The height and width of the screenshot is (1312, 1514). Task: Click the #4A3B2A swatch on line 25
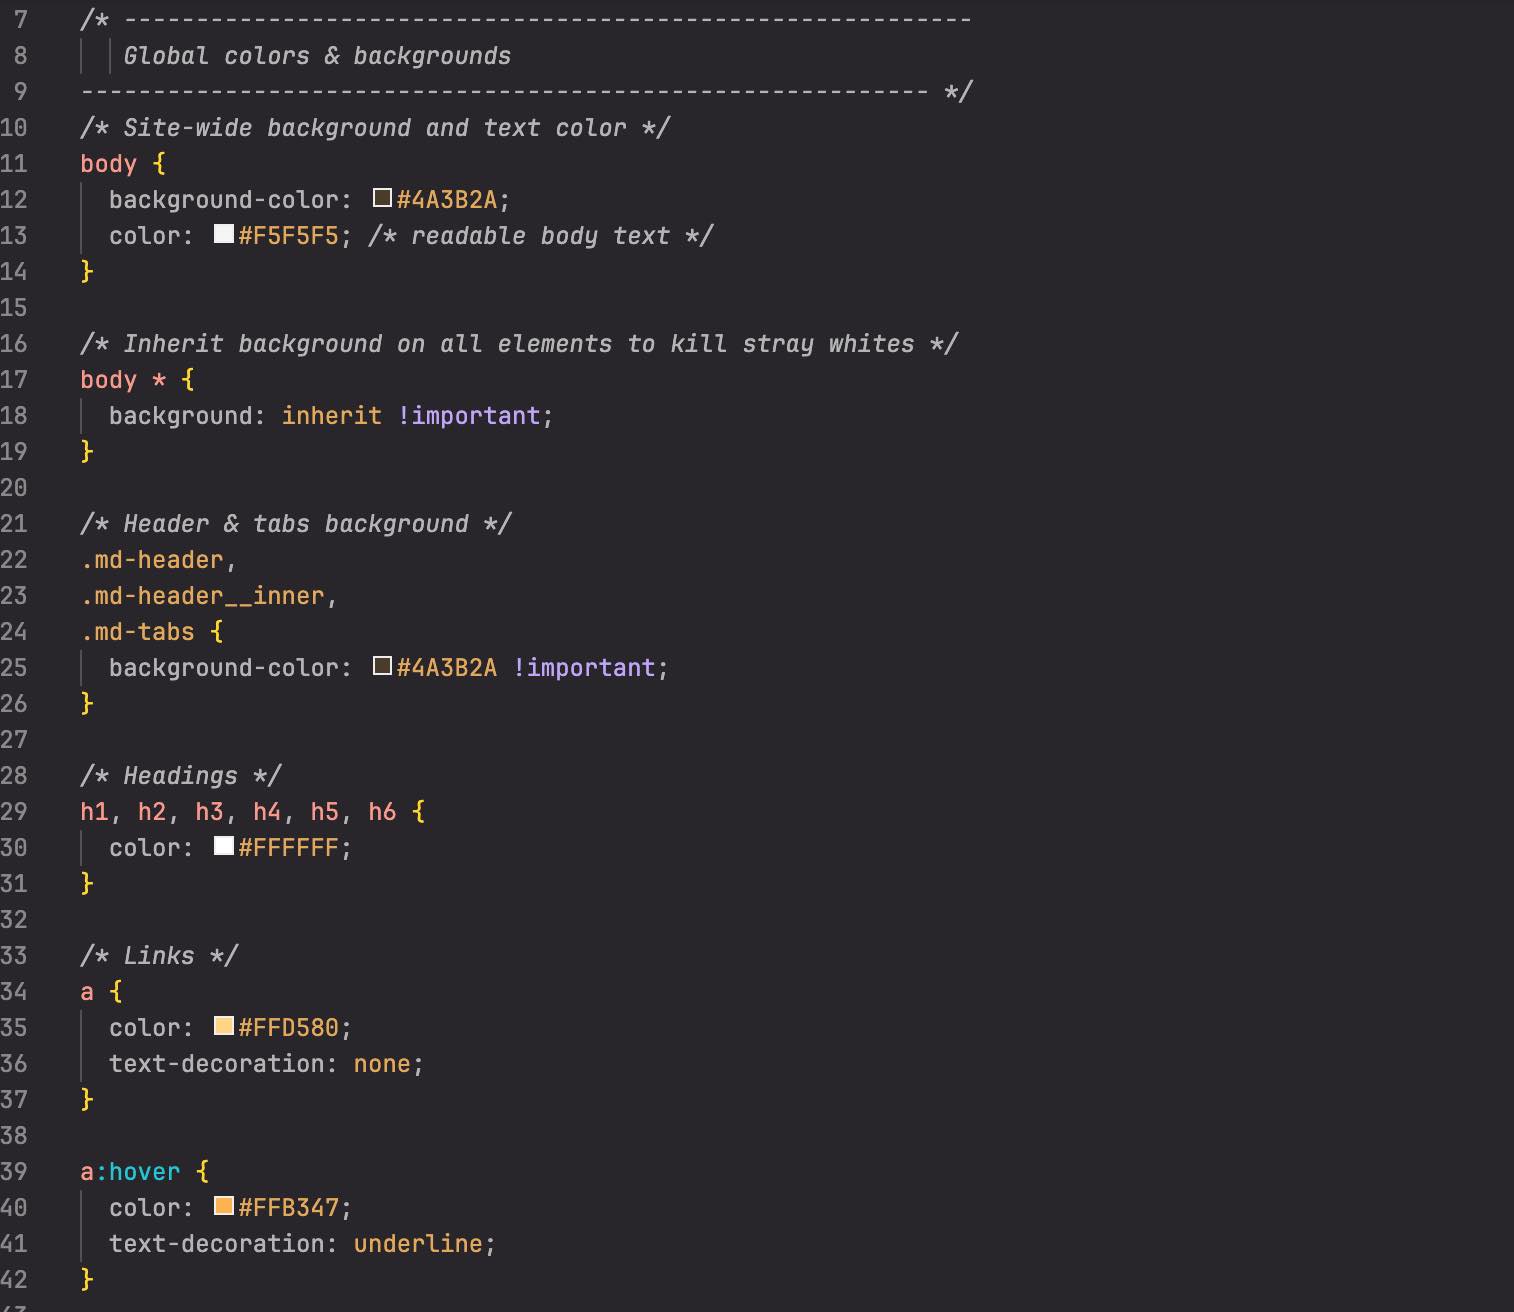[382, 666]
